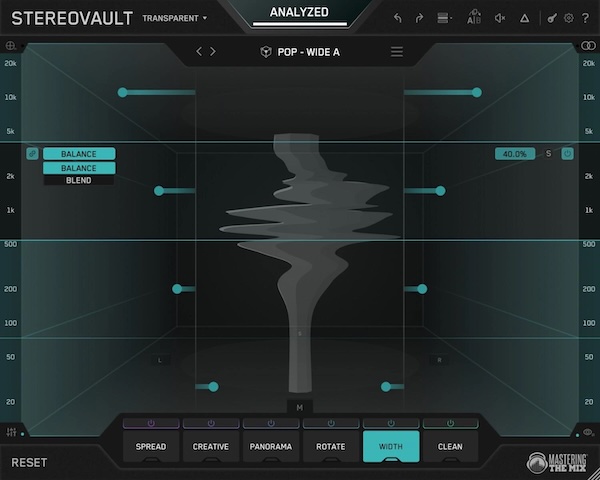Click the STEREOVAULT title
Viewport: 600px width, 480px height.
pyautogui.click(x=72, y=18)
